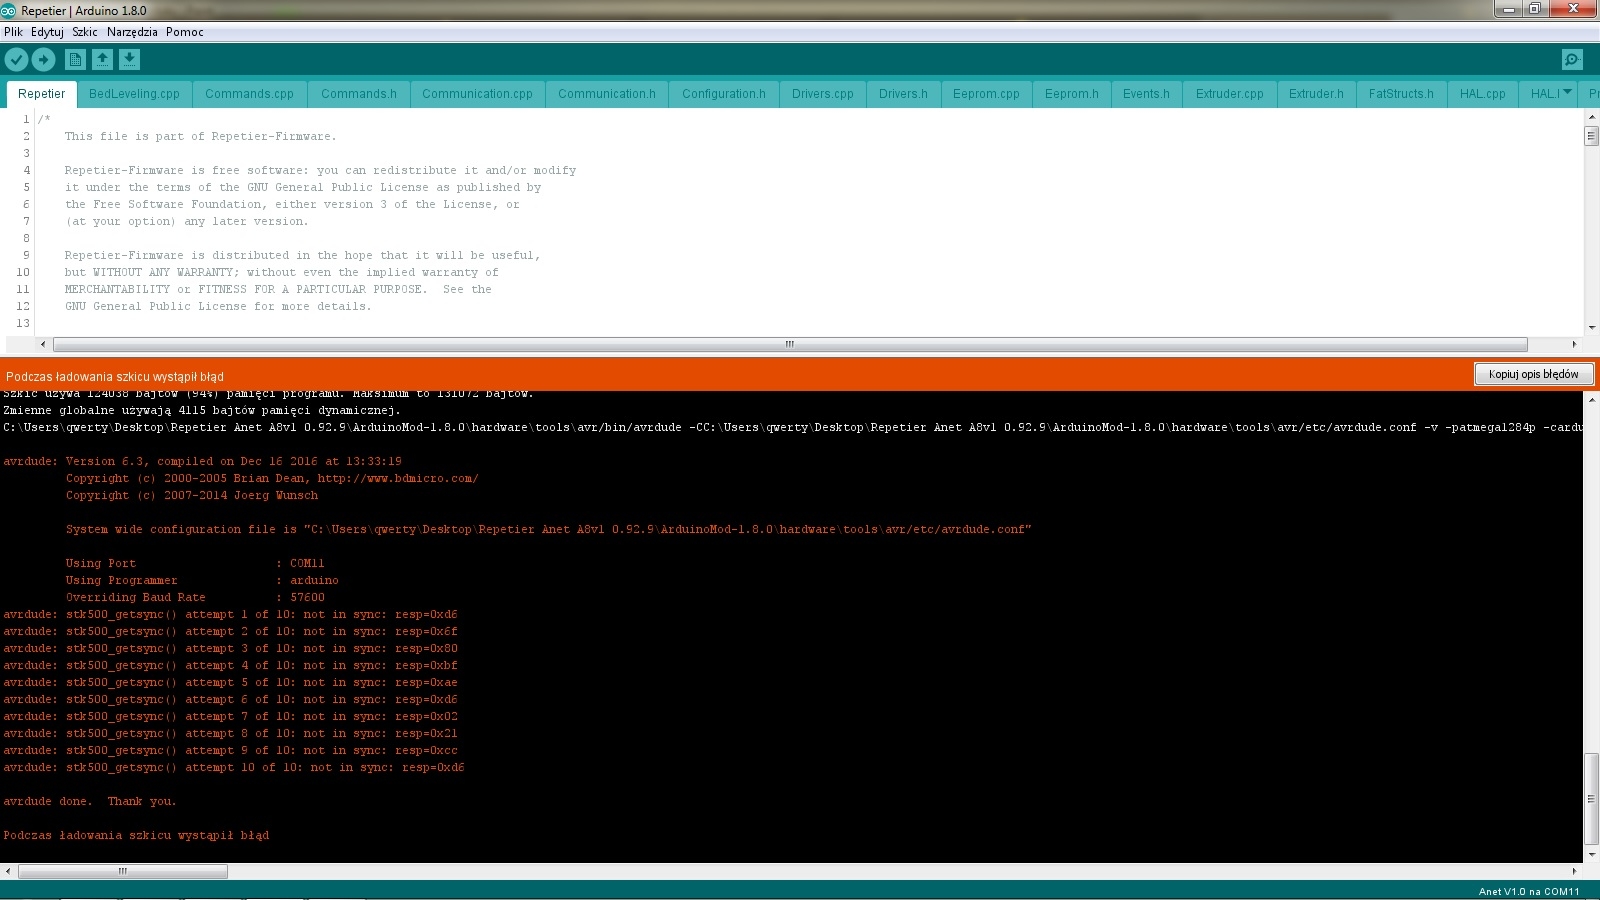1600x900 pixels.
Task: Click the 'Zmienne globalne używają 4115 bajtów' line
Action: click(x=202, y=410)
